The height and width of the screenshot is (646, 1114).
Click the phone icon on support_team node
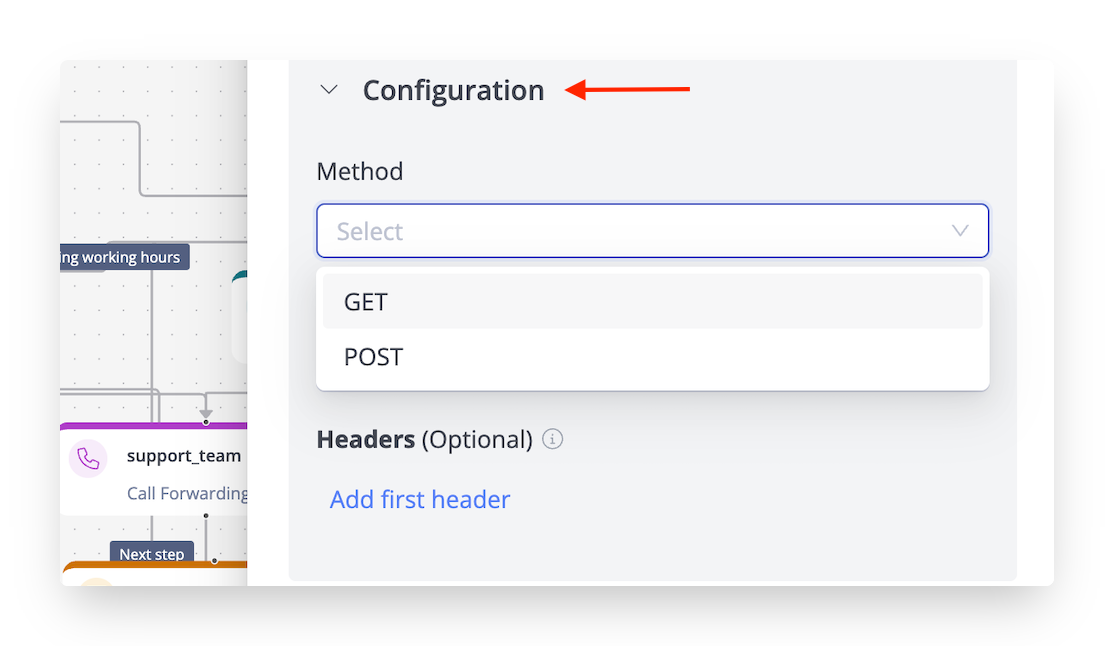click(x=89, y=458)
